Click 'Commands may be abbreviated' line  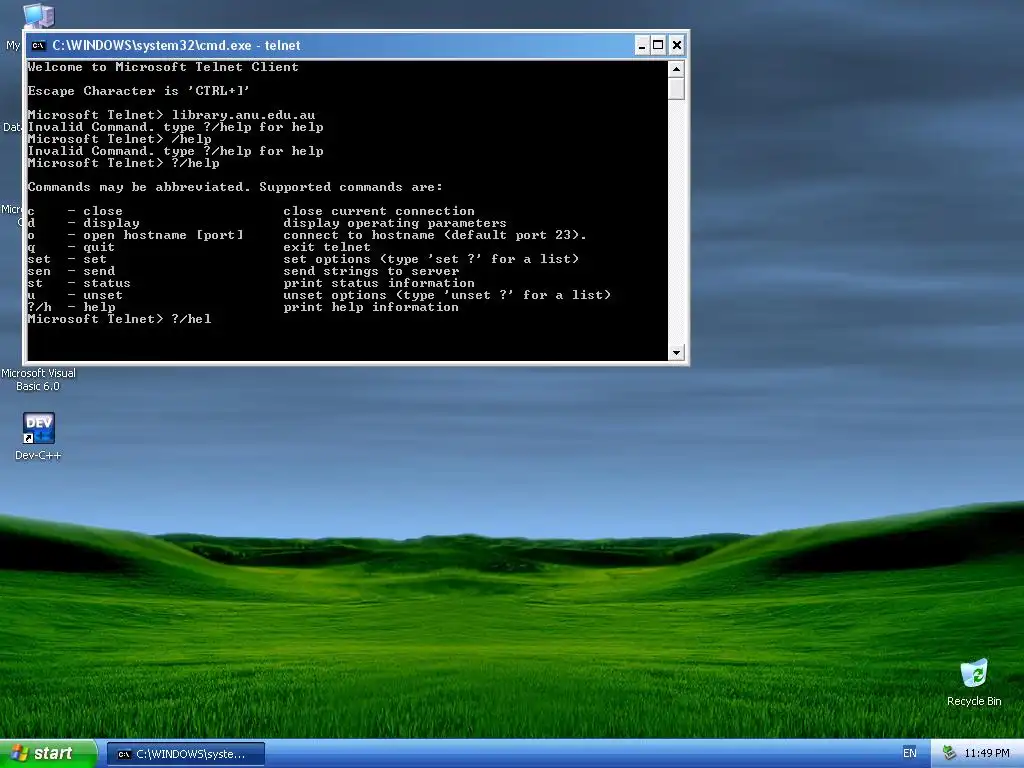pos(235,187)
